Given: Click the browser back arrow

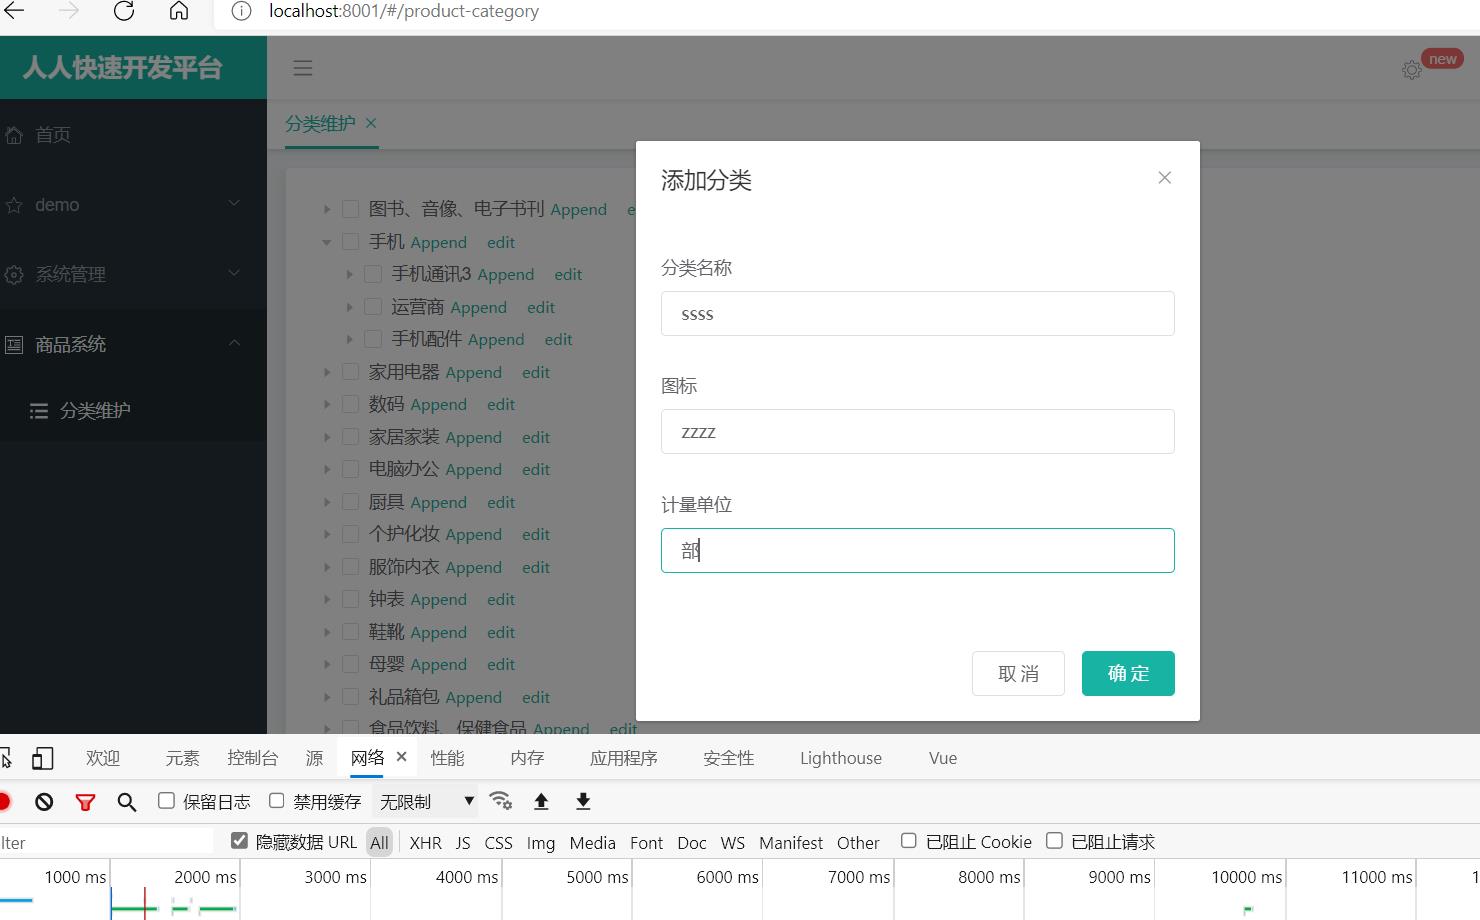Looking at the screenshot, I should click(x=14, y=11).
